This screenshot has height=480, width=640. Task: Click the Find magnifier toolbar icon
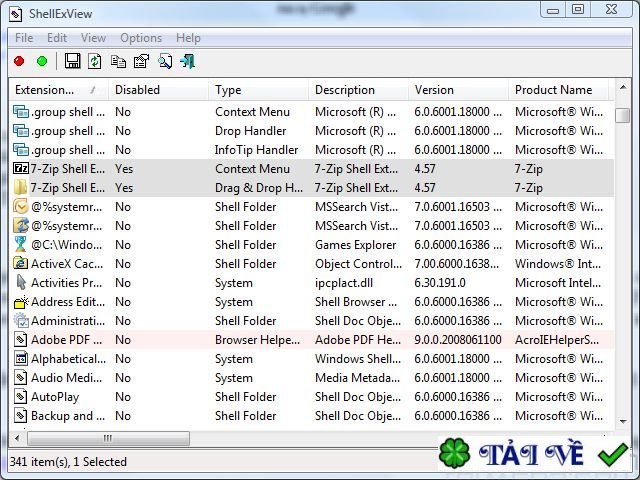pos(164,62)
